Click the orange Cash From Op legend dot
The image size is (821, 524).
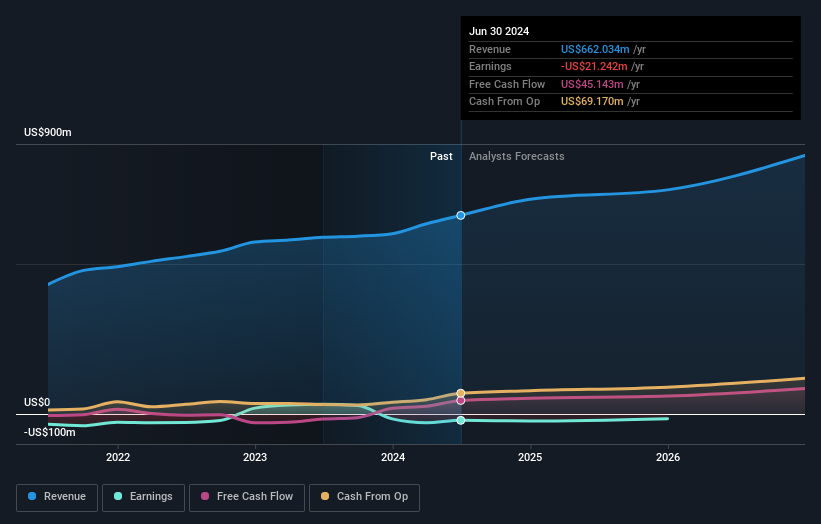[x=325, y=496]
